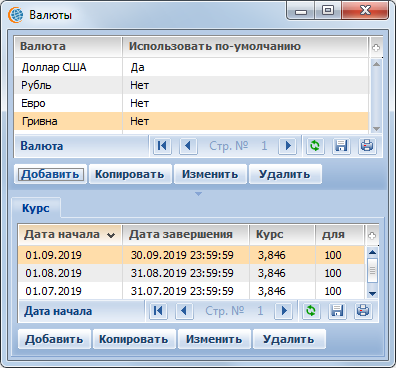Image resolution: width=396 pixels, height=368 pixels.
Task: Select the 01.07.2019 rate row
Action: point(191,291)
